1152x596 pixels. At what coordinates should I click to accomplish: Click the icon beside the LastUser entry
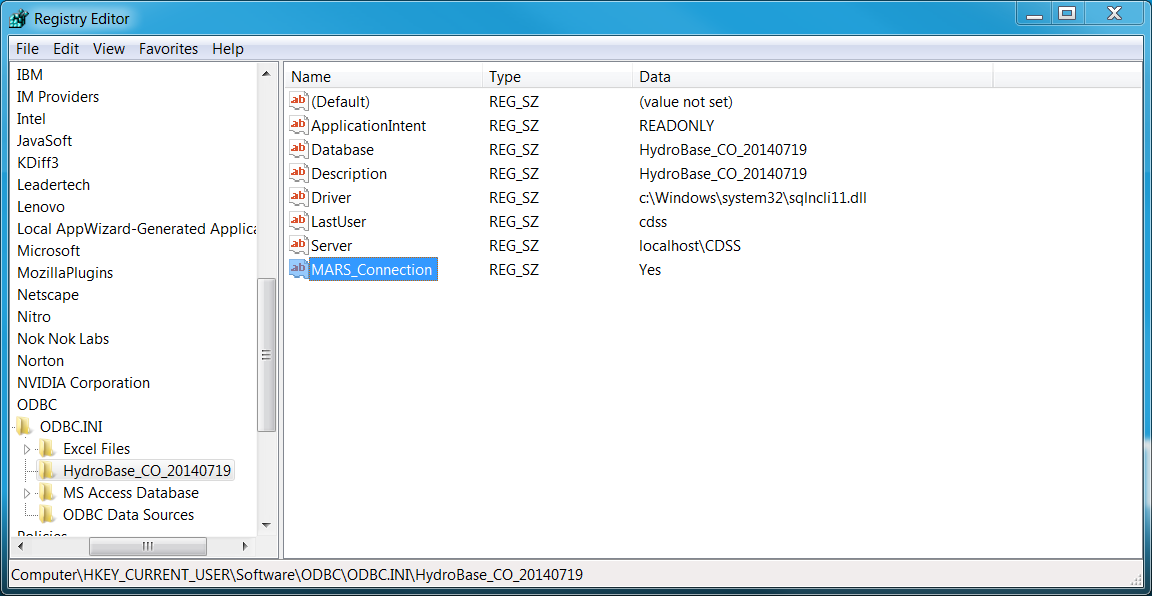(x=298, y=221)
